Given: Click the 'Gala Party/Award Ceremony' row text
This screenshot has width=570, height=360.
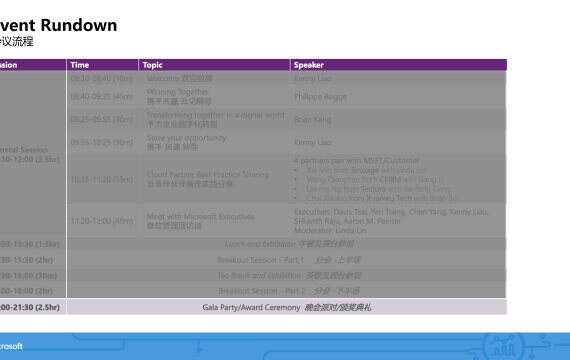Looking at the screenshot, I should (x=286, y=308).
